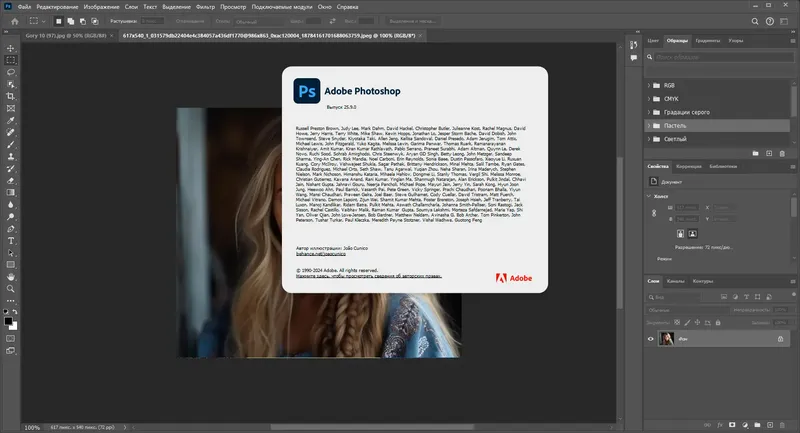Open the Swatches panel flyout menu
Screen dimensions: 800x433
click(793, 41)
